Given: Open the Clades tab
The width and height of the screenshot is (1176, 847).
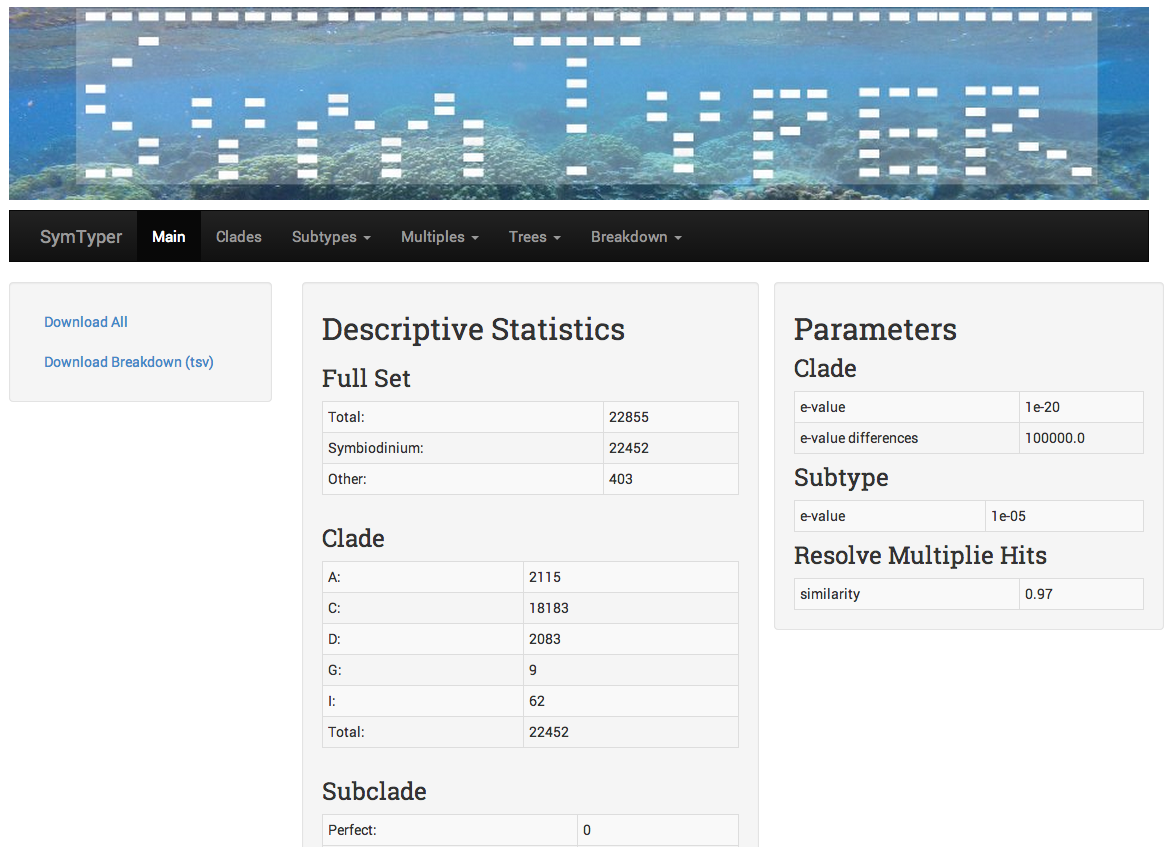Looking at the screenshot, I should tap(238, 236).
